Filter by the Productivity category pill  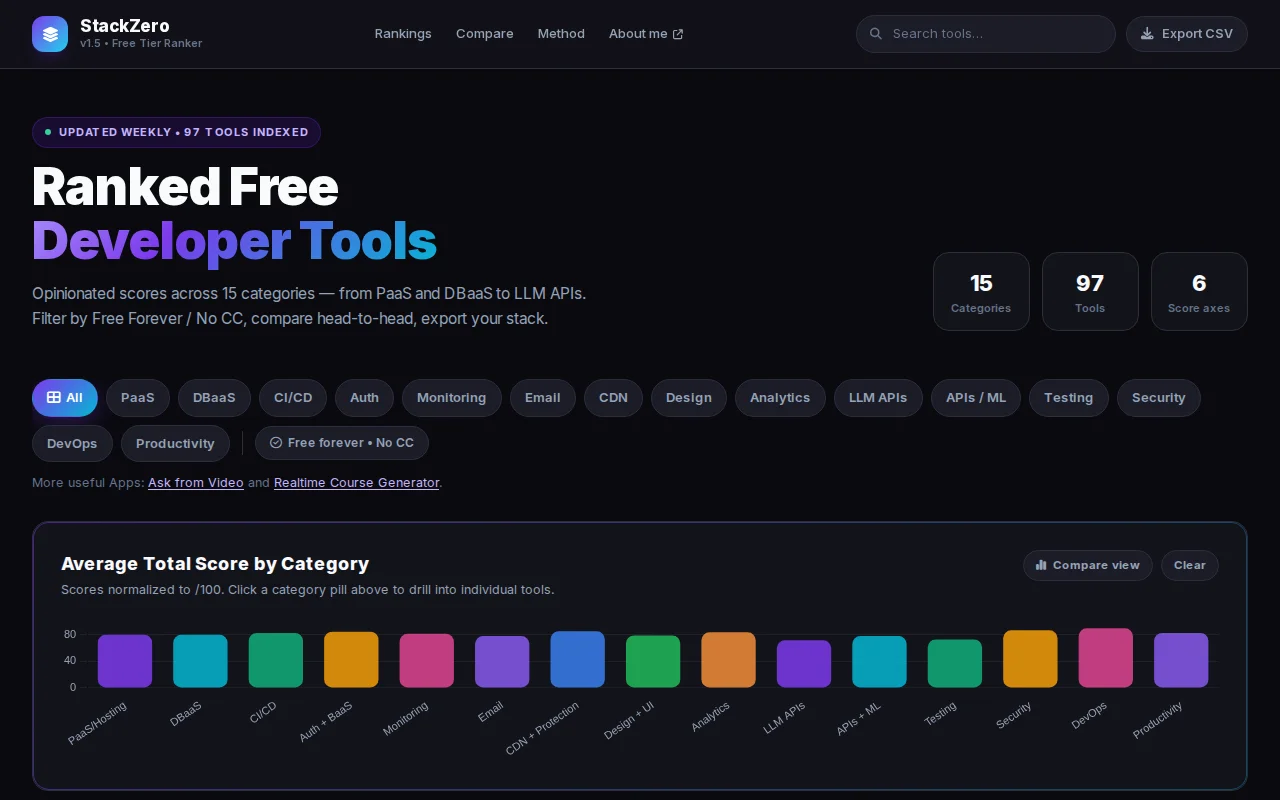tap(175, 443)
